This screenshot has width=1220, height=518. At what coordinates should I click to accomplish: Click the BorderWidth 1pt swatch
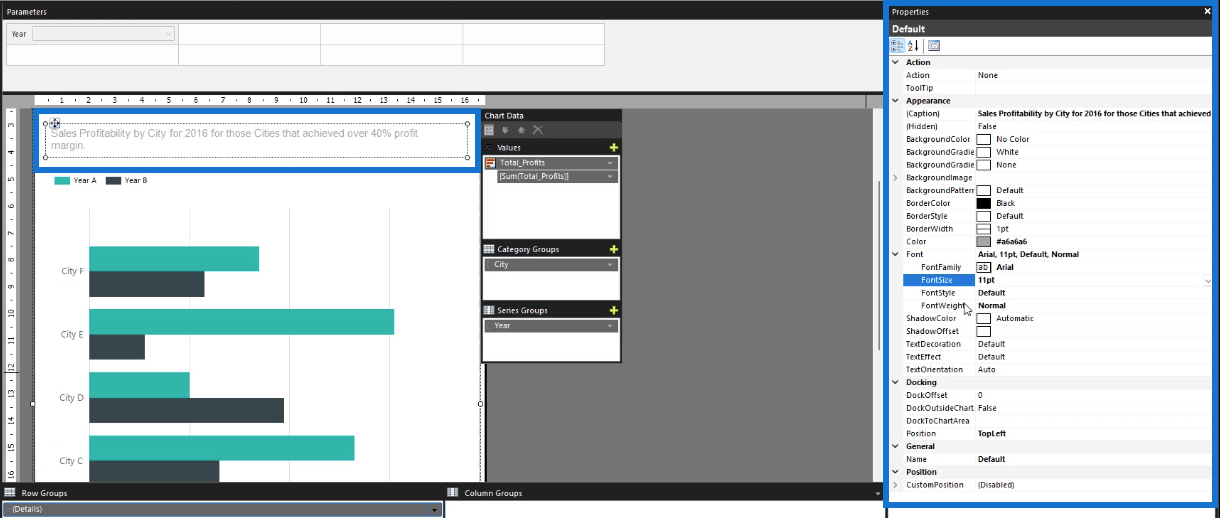coord(983,229)
